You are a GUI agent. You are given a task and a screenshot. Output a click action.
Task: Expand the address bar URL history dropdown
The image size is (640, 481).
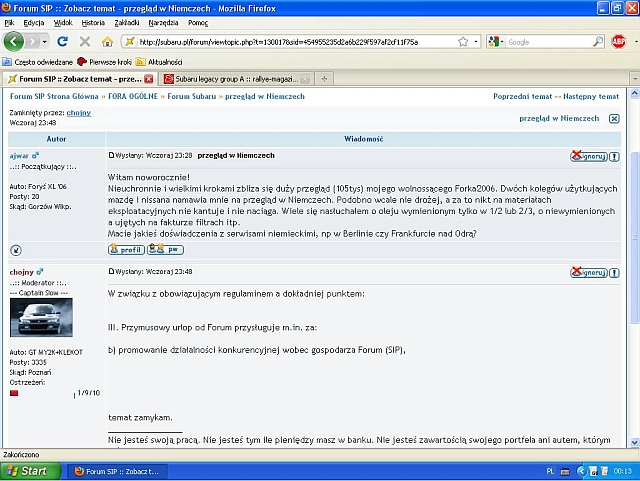tap(476, 42)
